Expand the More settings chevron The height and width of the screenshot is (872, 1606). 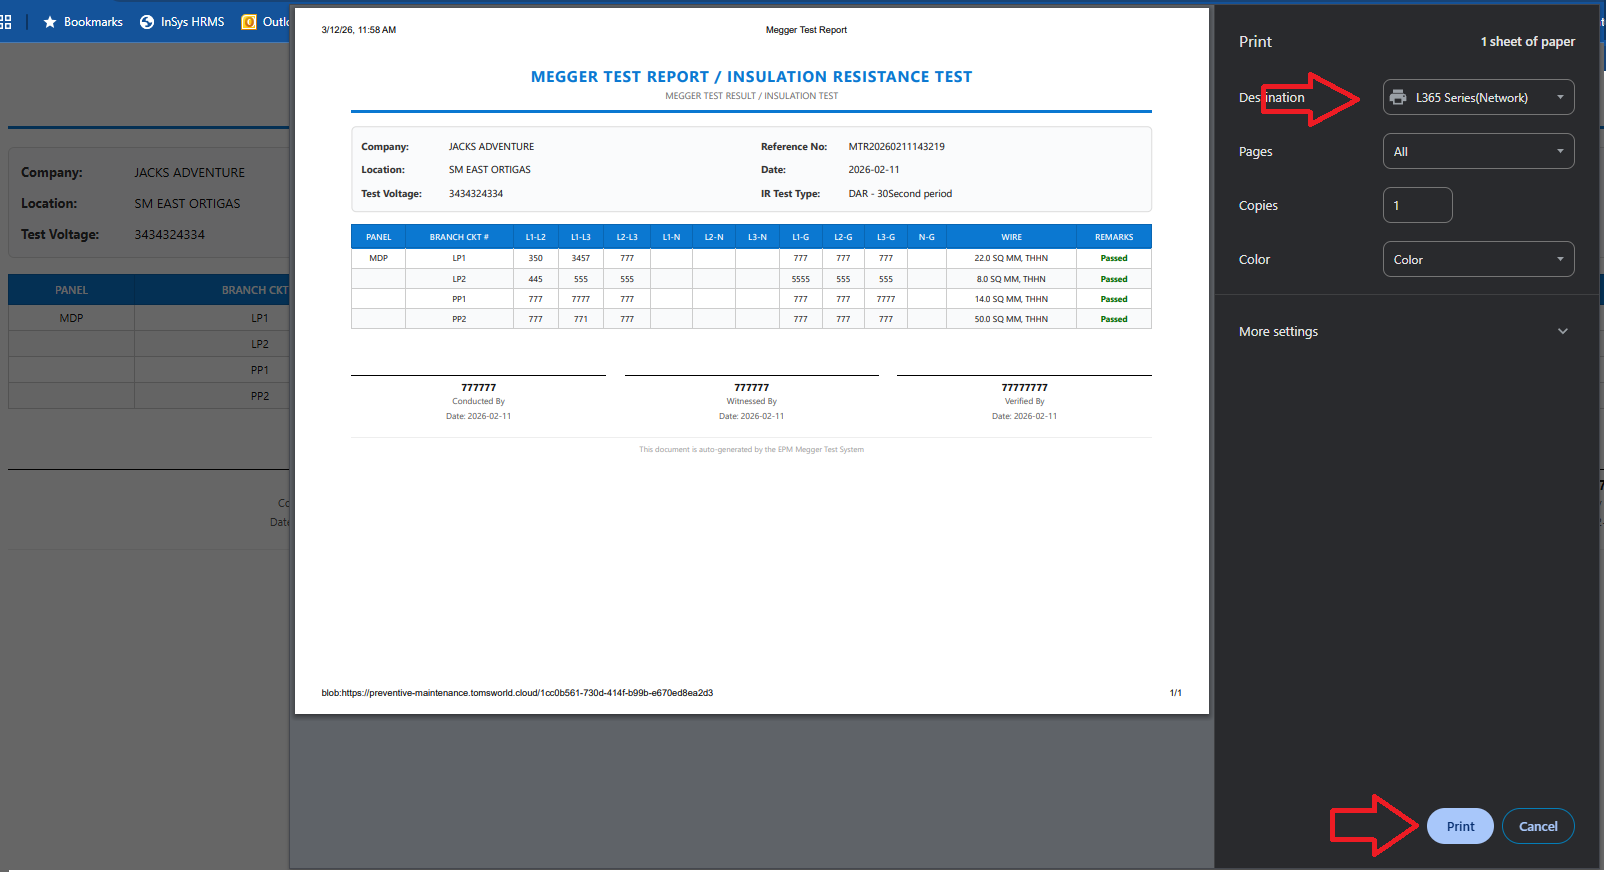coord(1563,331)
